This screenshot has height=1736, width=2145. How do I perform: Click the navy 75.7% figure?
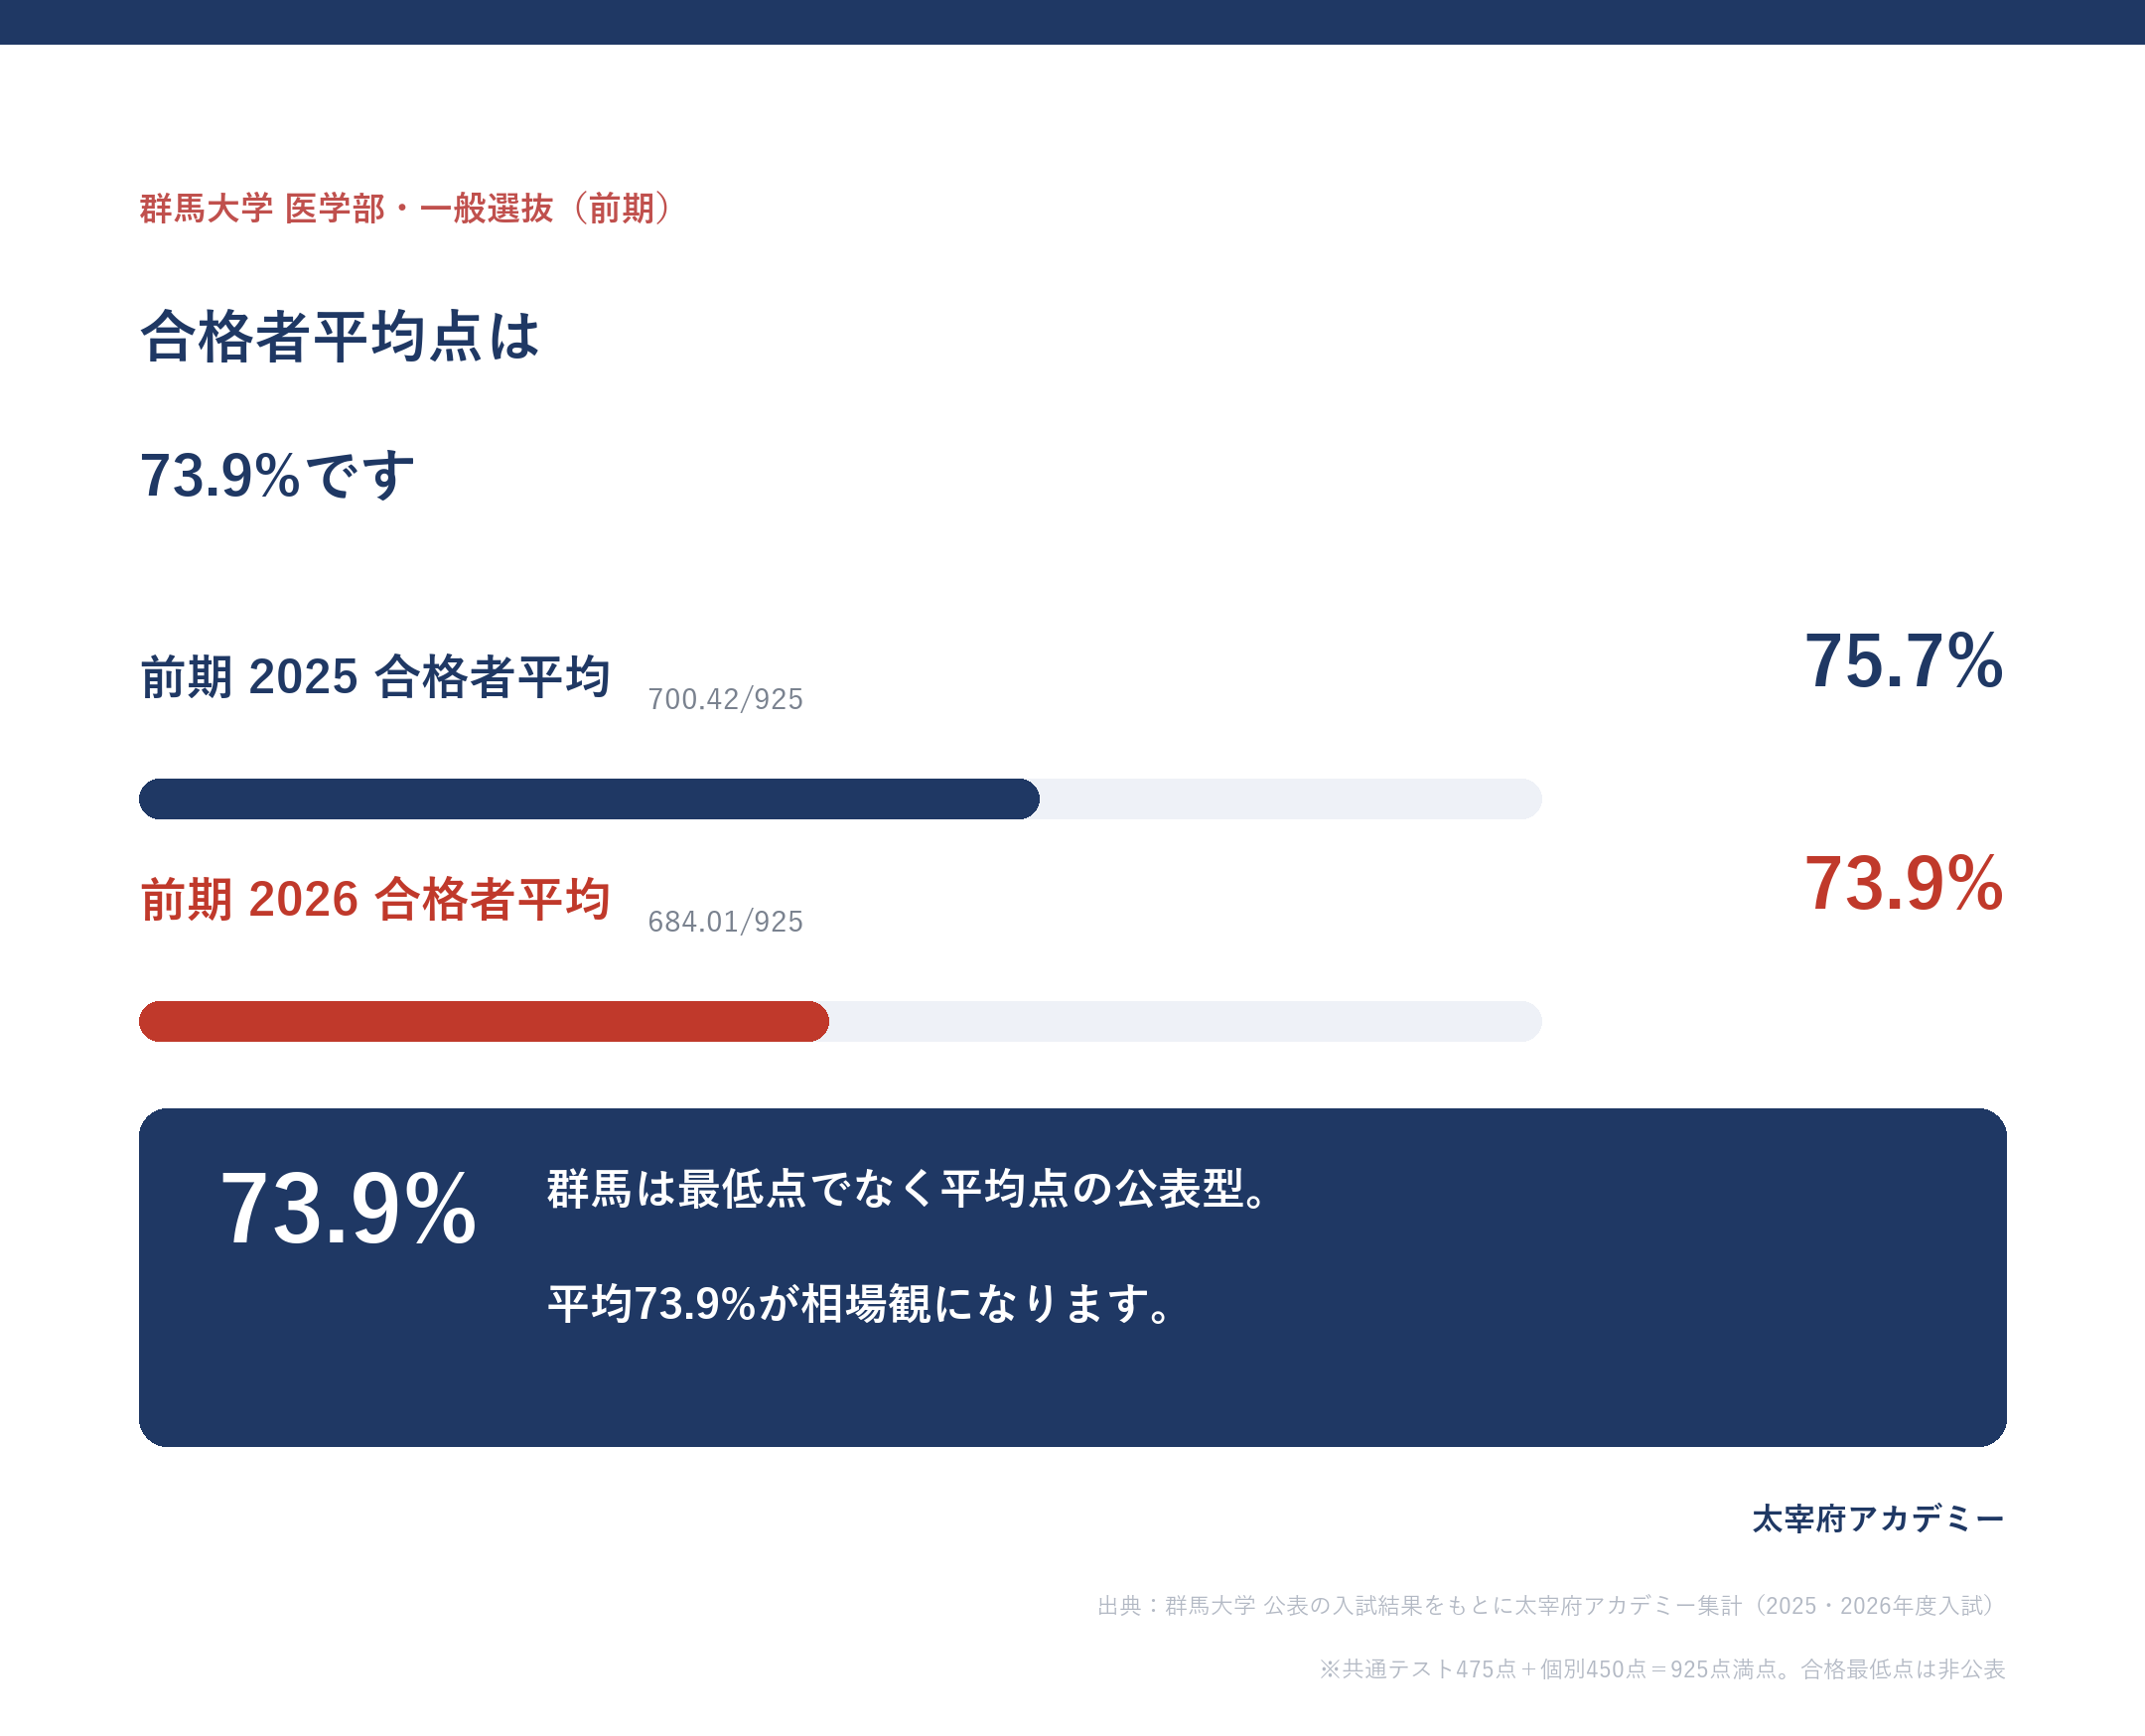tap(1903, 661)
